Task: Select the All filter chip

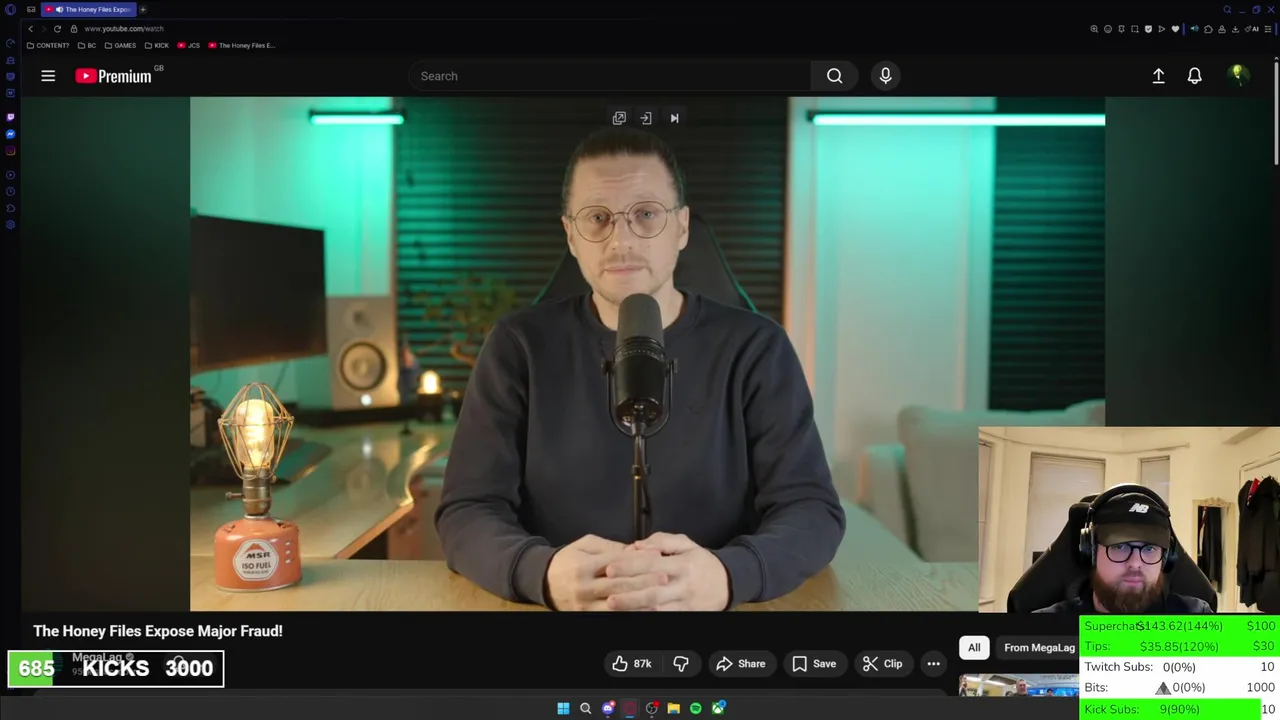Action: click(974, 648)
